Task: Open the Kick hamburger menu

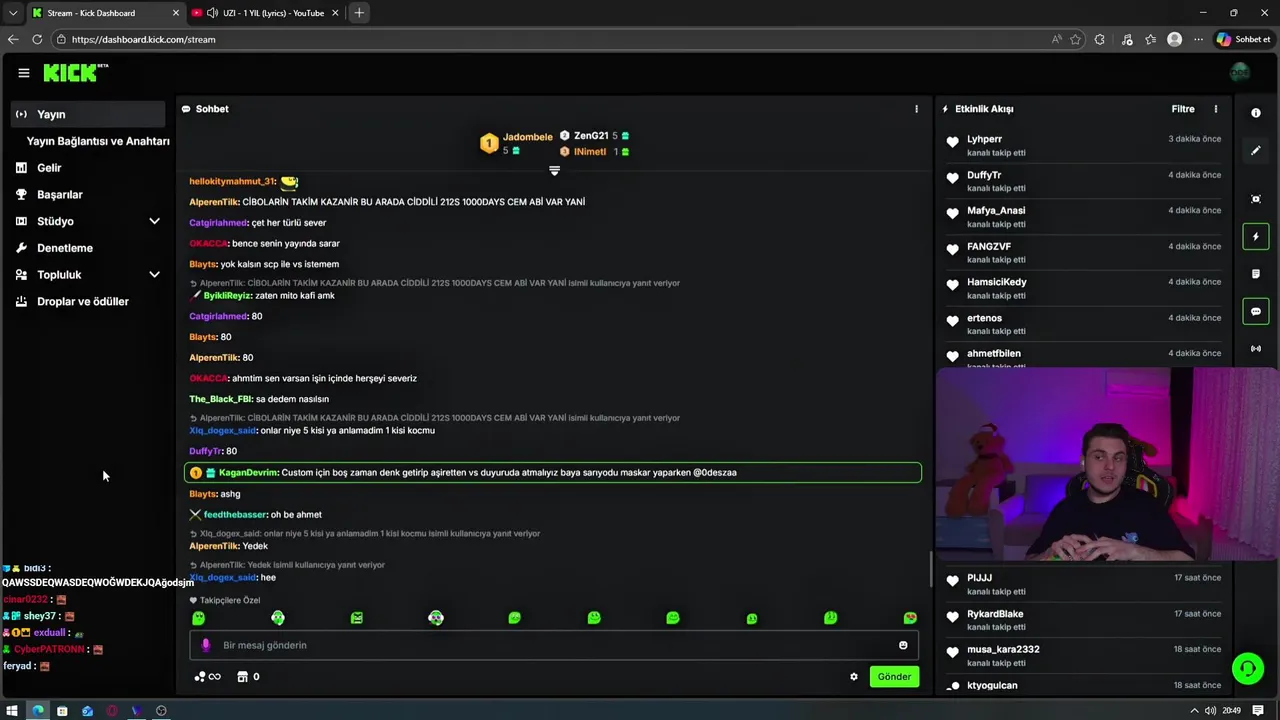Action: coord(24,73)
